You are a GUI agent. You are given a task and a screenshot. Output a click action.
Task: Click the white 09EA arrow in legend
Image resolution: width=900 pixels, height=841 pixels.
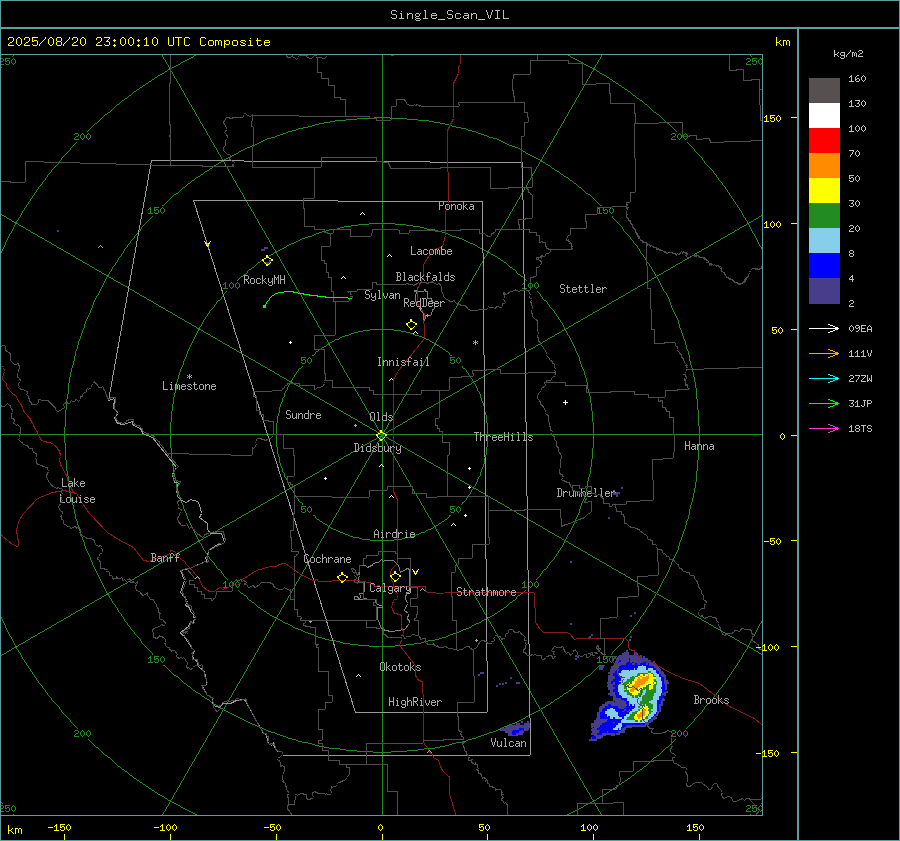click(824, 328)
